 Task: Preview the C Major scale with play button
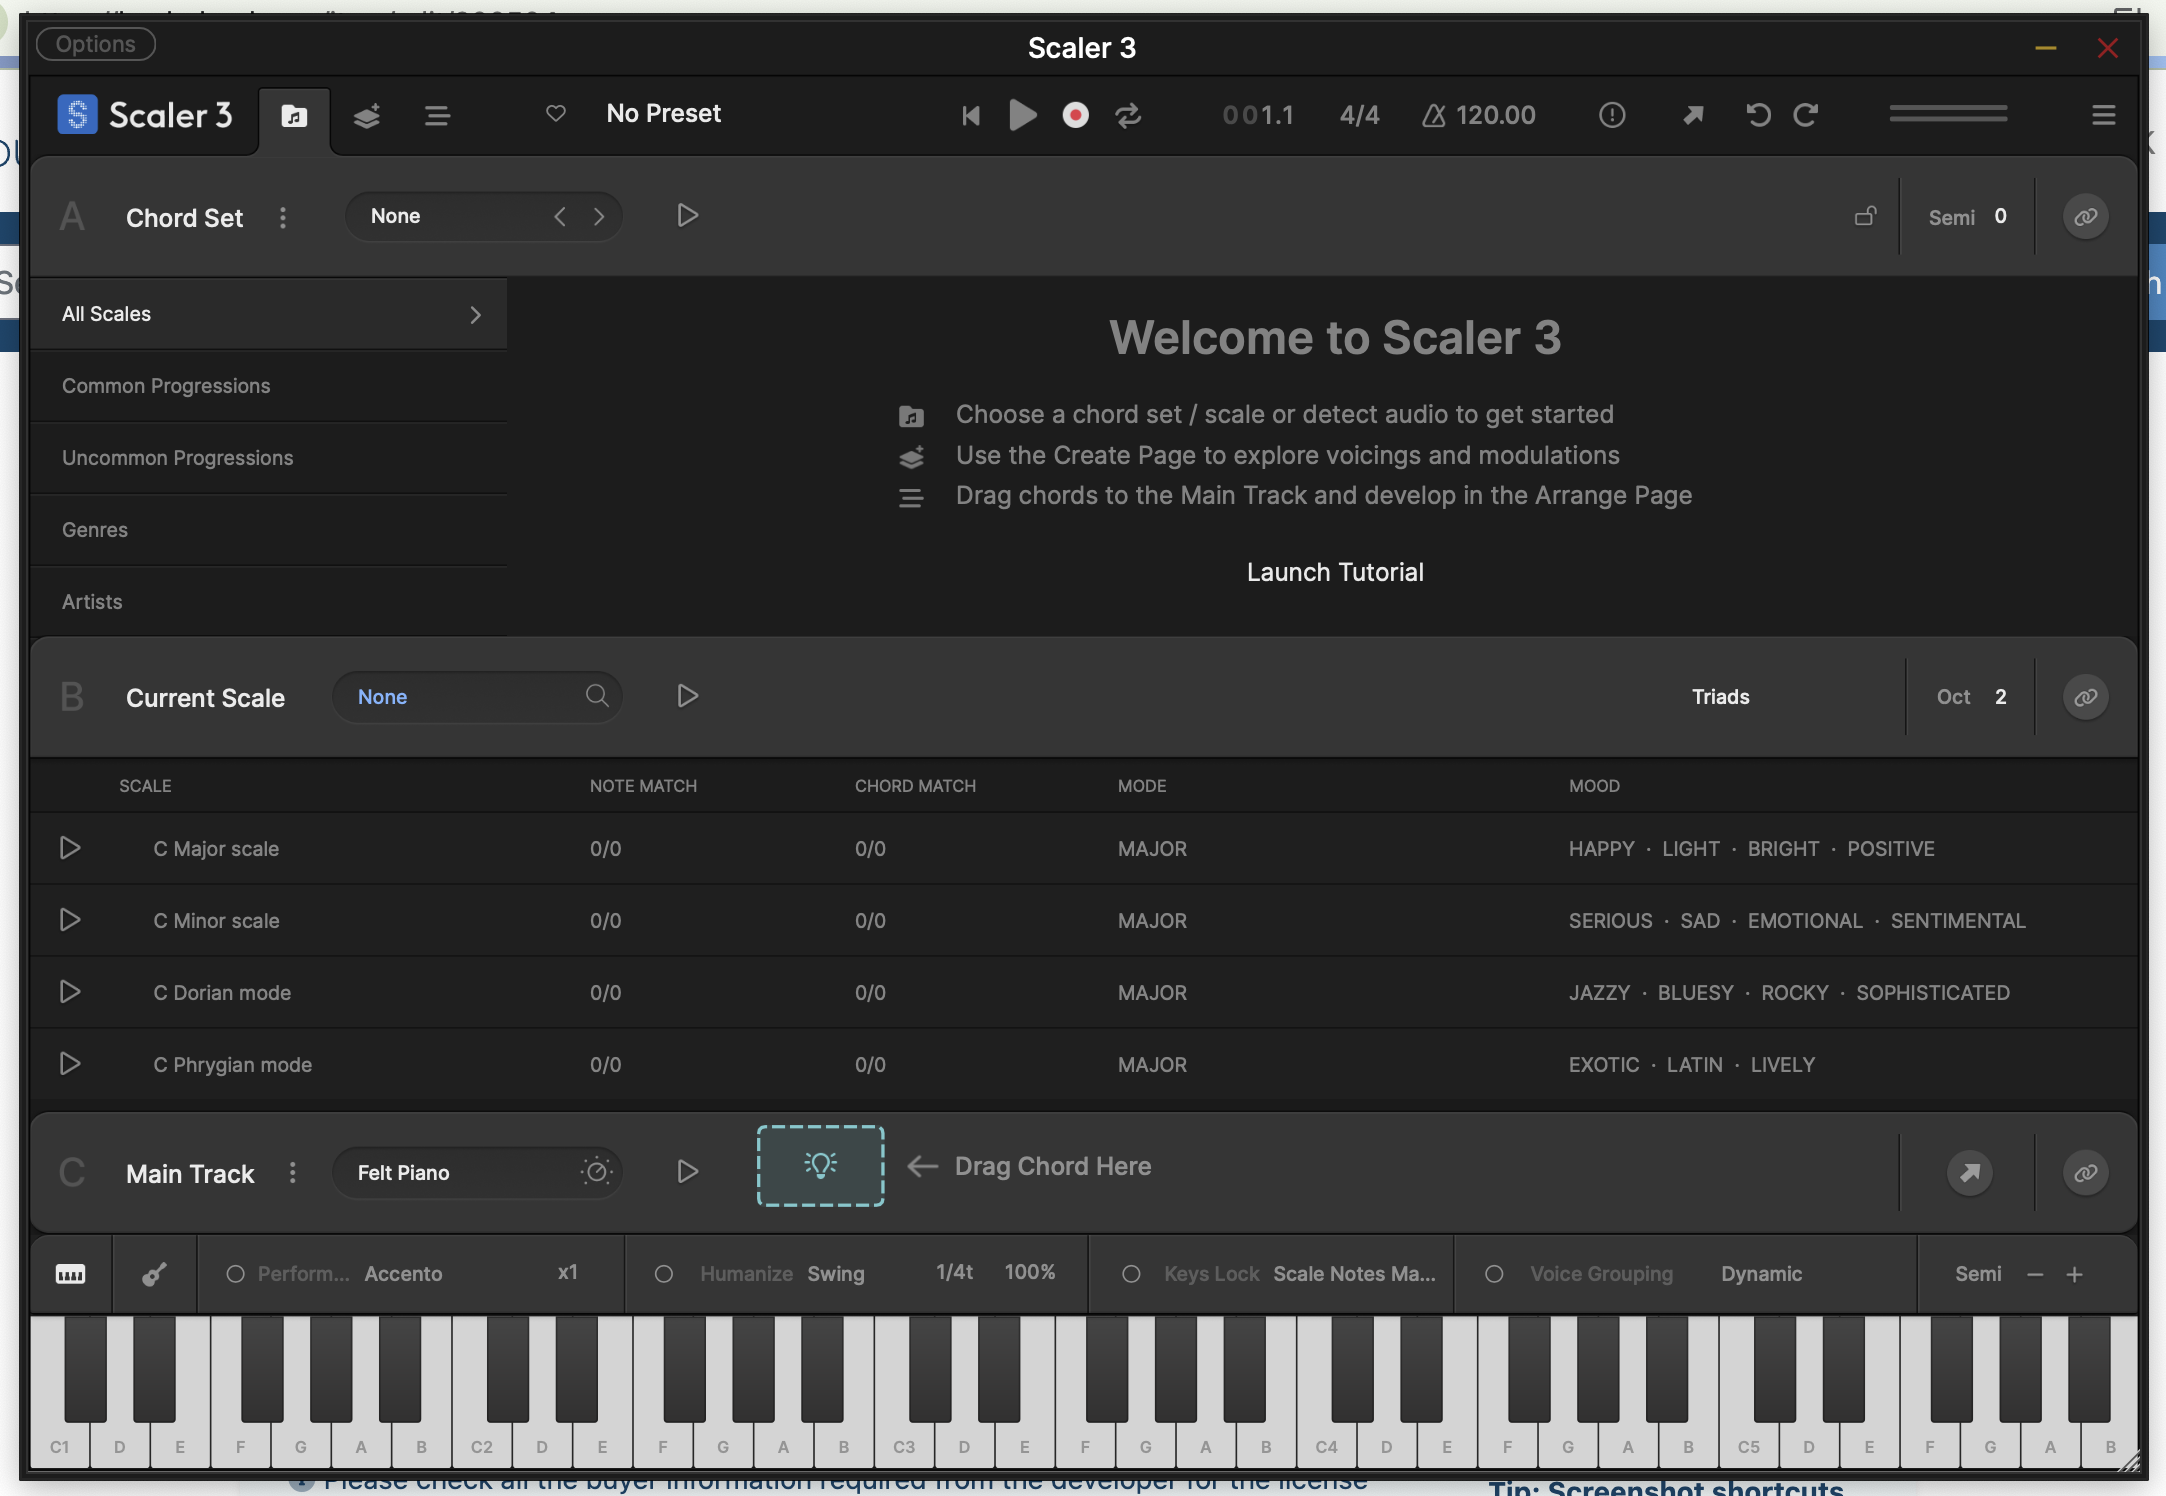(x=69, y=848)
